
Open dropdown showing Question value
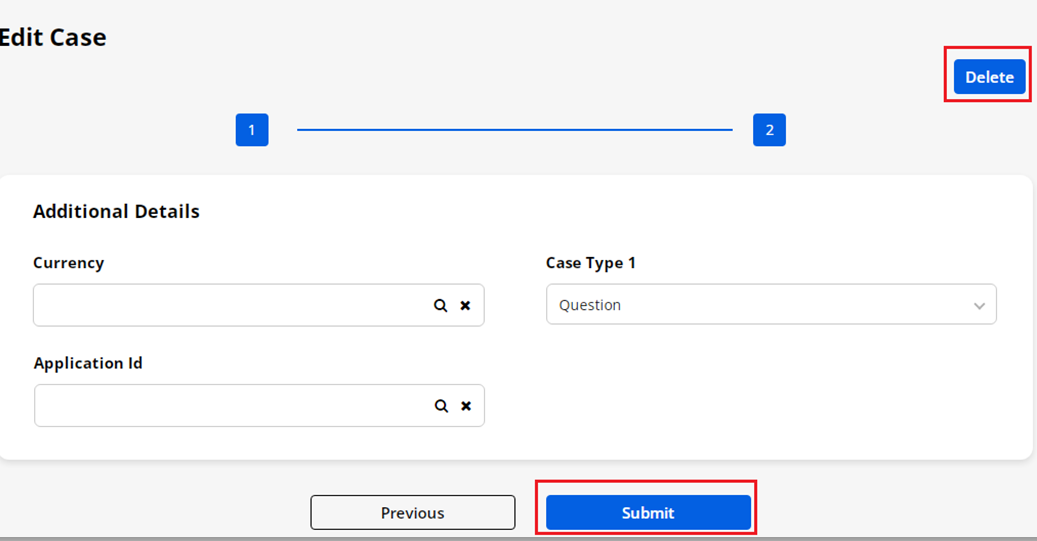[750, 305]
